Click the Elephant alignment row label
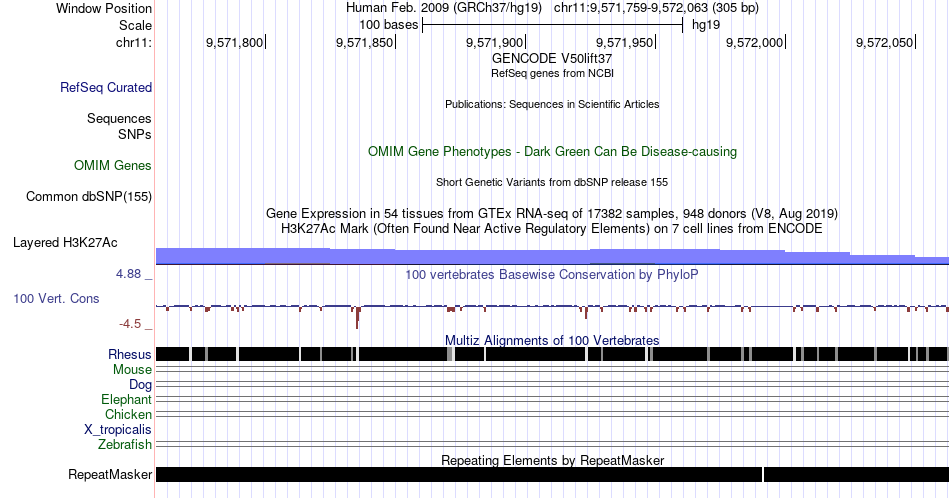The height and width of the screenshot is (498, 950). tap(127, 399)
